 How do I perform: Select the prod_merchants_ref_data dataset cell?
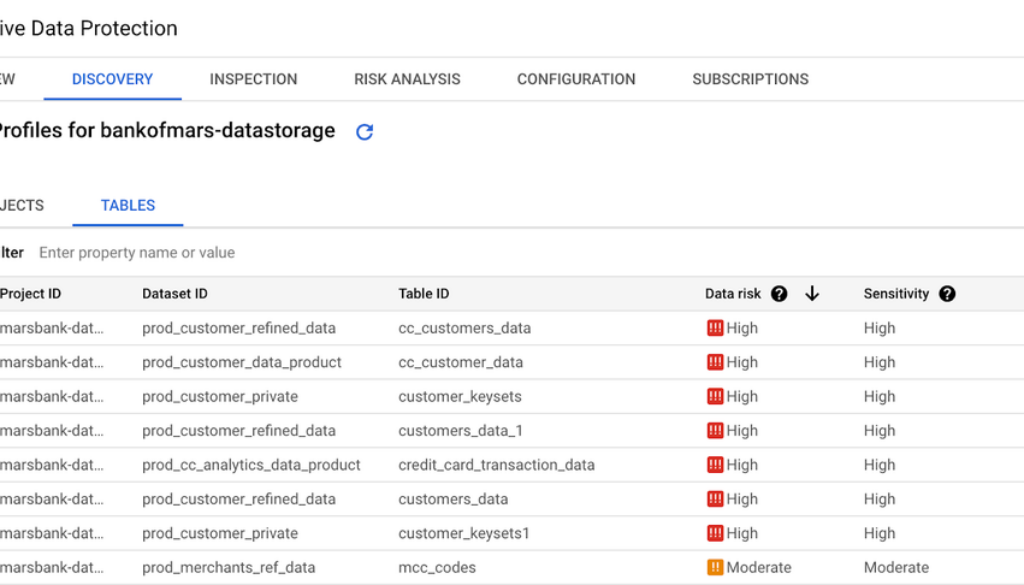229,567
